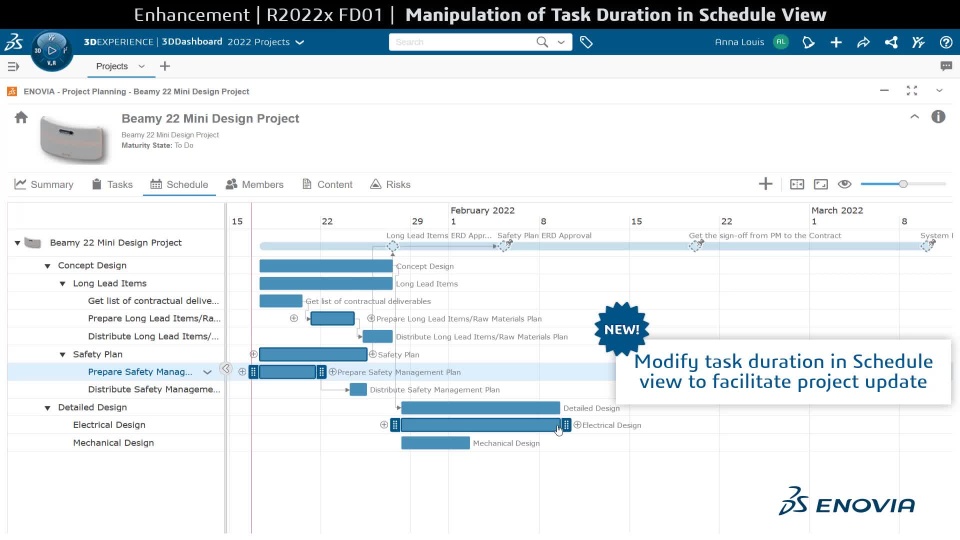This screenshot has height=540, width=960.
Task: Click the Detailed Design Gantt bar
Action: pos(481,408)
